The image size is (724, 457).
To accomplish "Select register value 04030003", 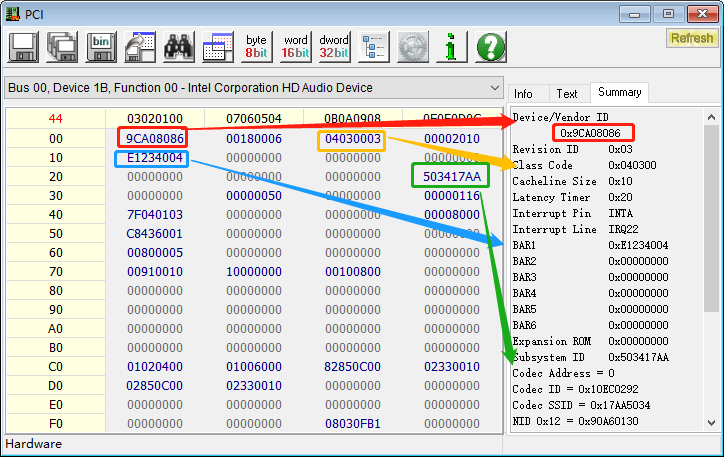I will click(x=353, y=138).
